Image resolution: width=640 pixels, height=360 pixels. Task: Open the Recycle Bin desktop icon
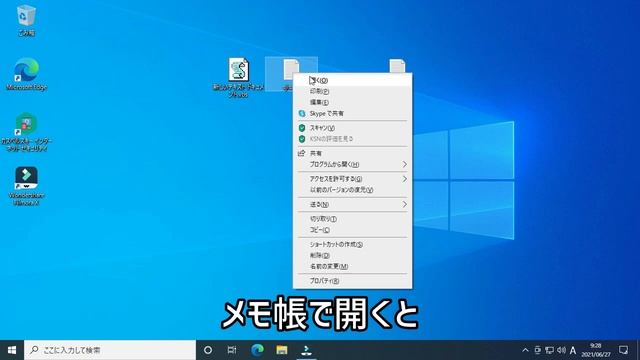point(26,20)
